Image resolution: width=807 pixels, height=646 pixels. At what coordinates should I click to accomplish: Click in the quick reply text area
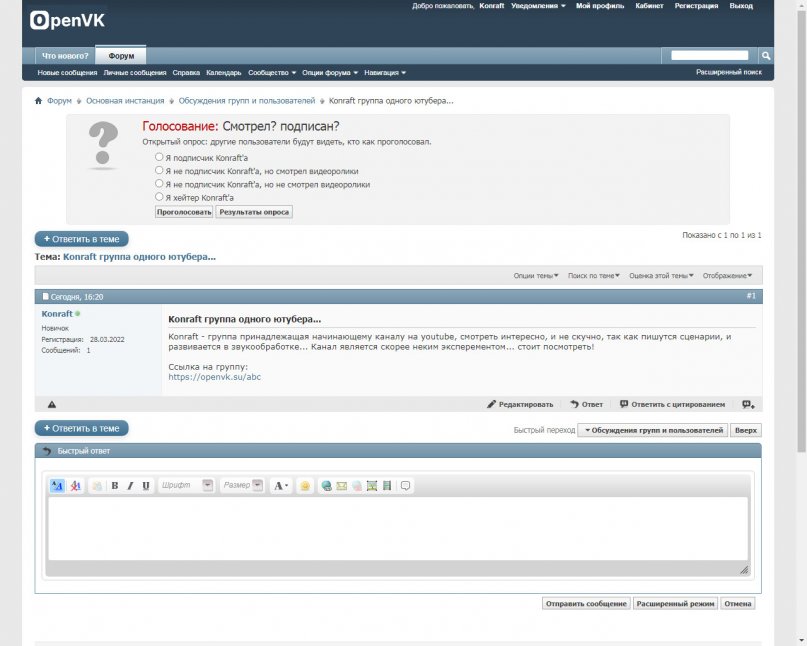pos(398,528)
